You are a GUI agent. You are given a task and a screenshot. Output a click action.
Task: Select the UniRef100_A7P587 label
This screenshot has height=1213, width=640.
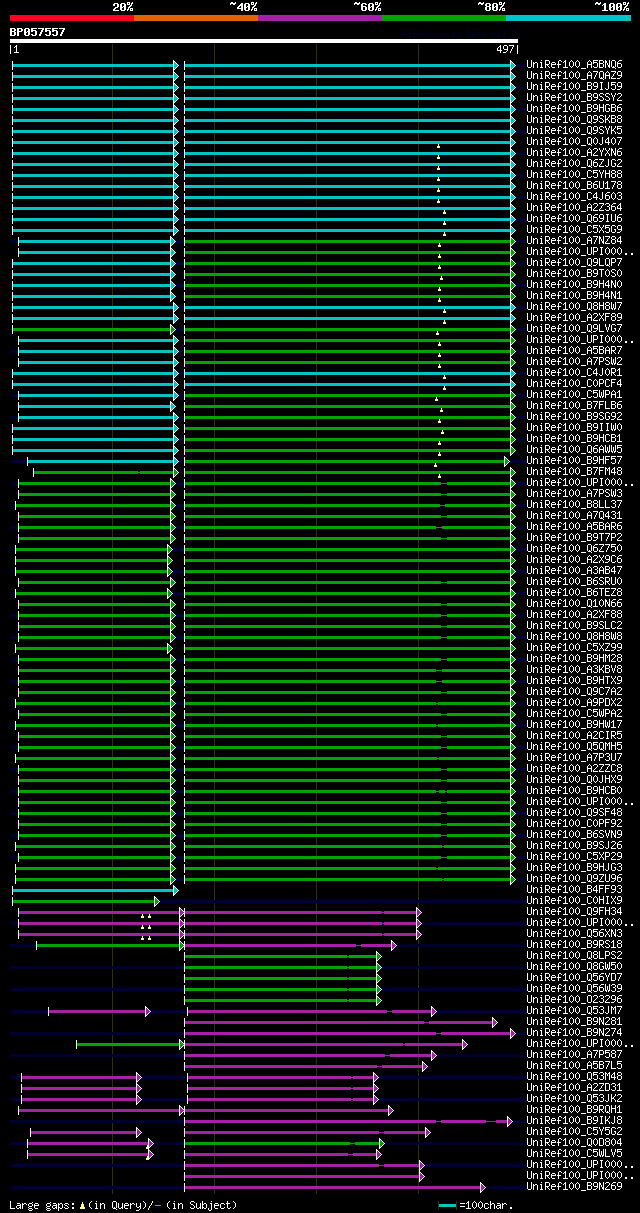click(x=574, y=1054)
